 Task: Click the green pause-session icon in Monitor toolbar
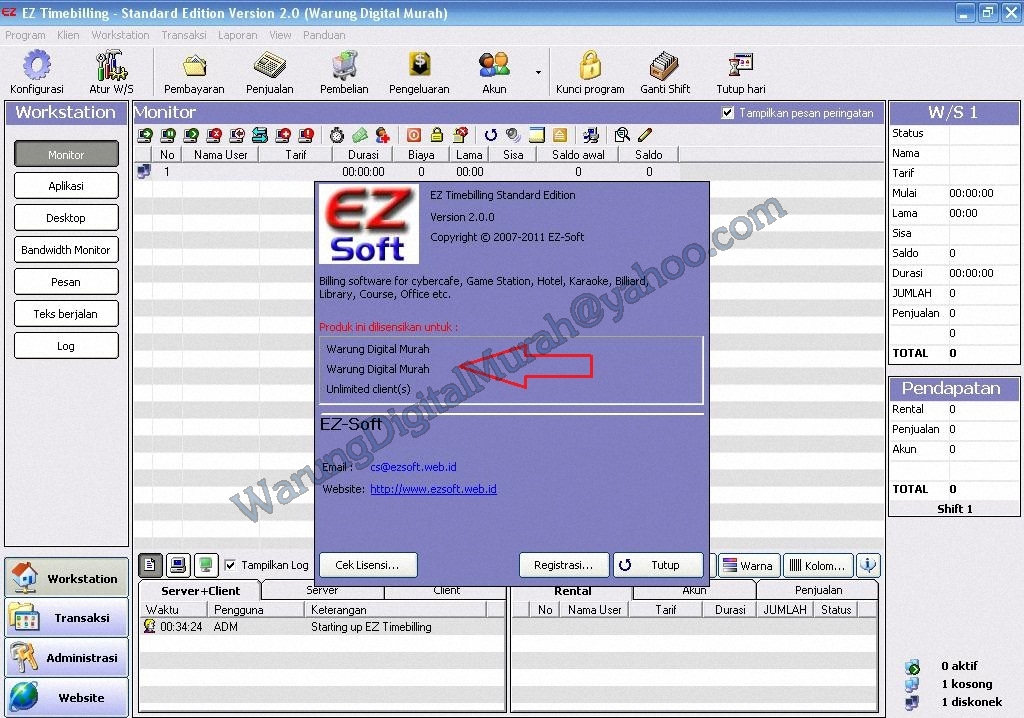coord(168,135)
